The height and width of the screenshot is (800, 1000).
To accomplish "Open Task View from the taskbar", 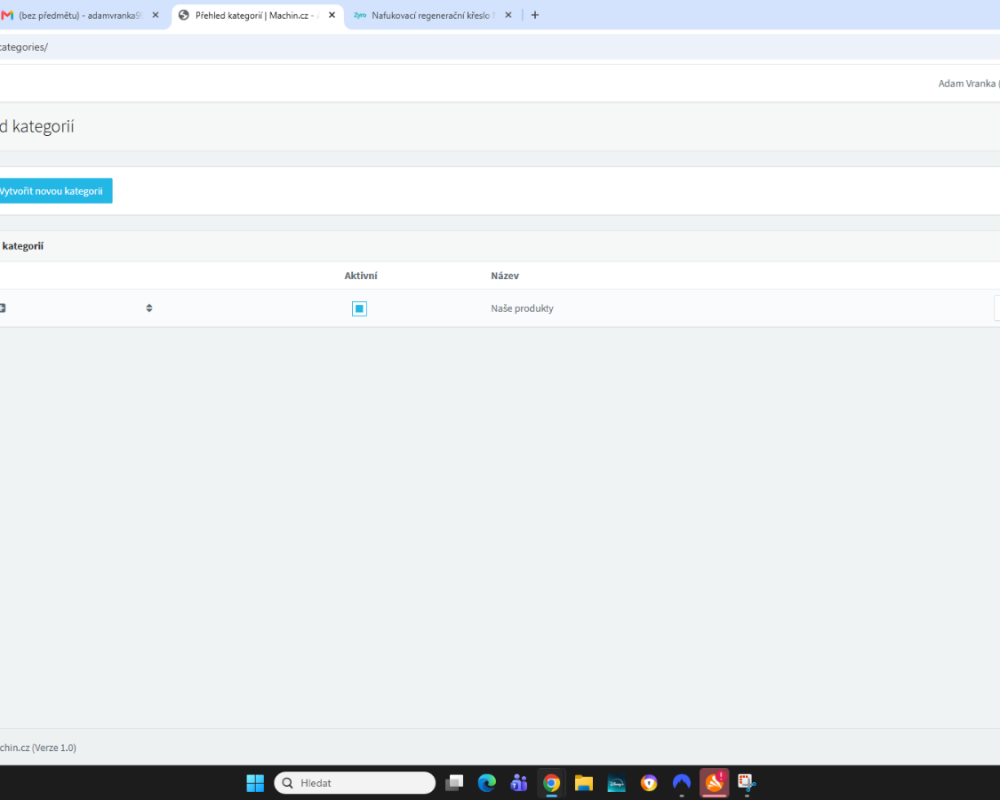I will click(x=454, y=783).
